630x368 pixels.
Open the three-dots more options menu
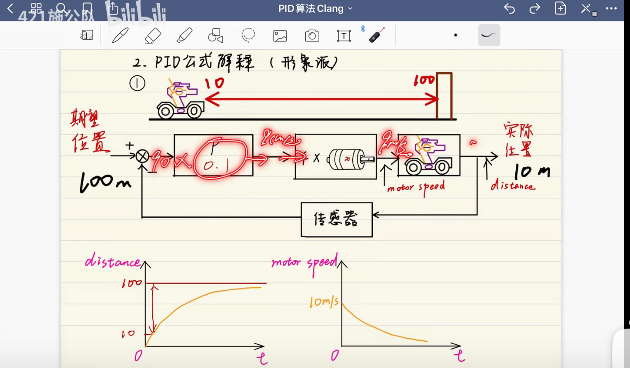611,8
